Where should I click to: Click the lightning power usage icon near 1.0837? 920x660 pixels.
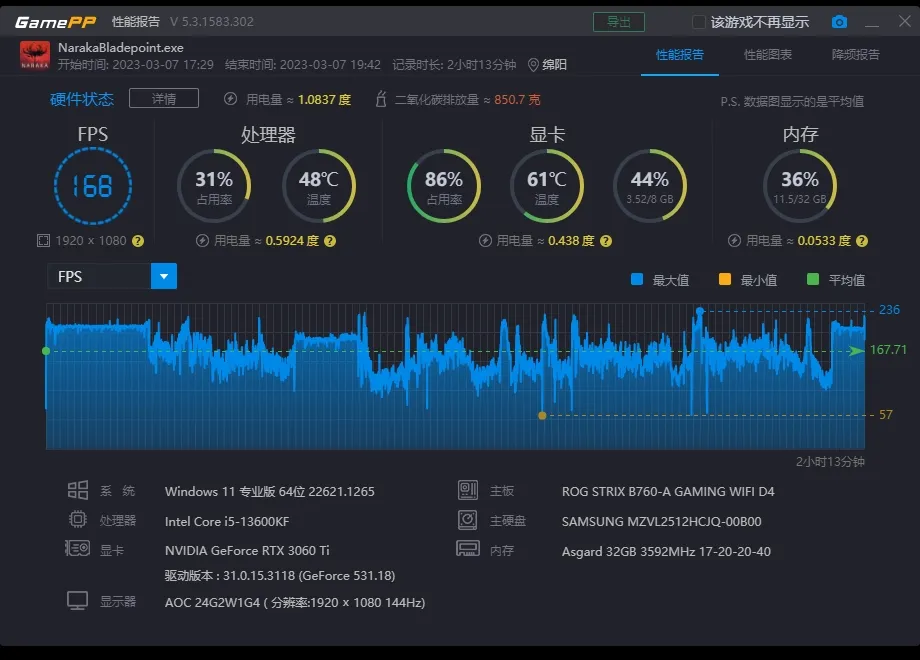(231, 99)
